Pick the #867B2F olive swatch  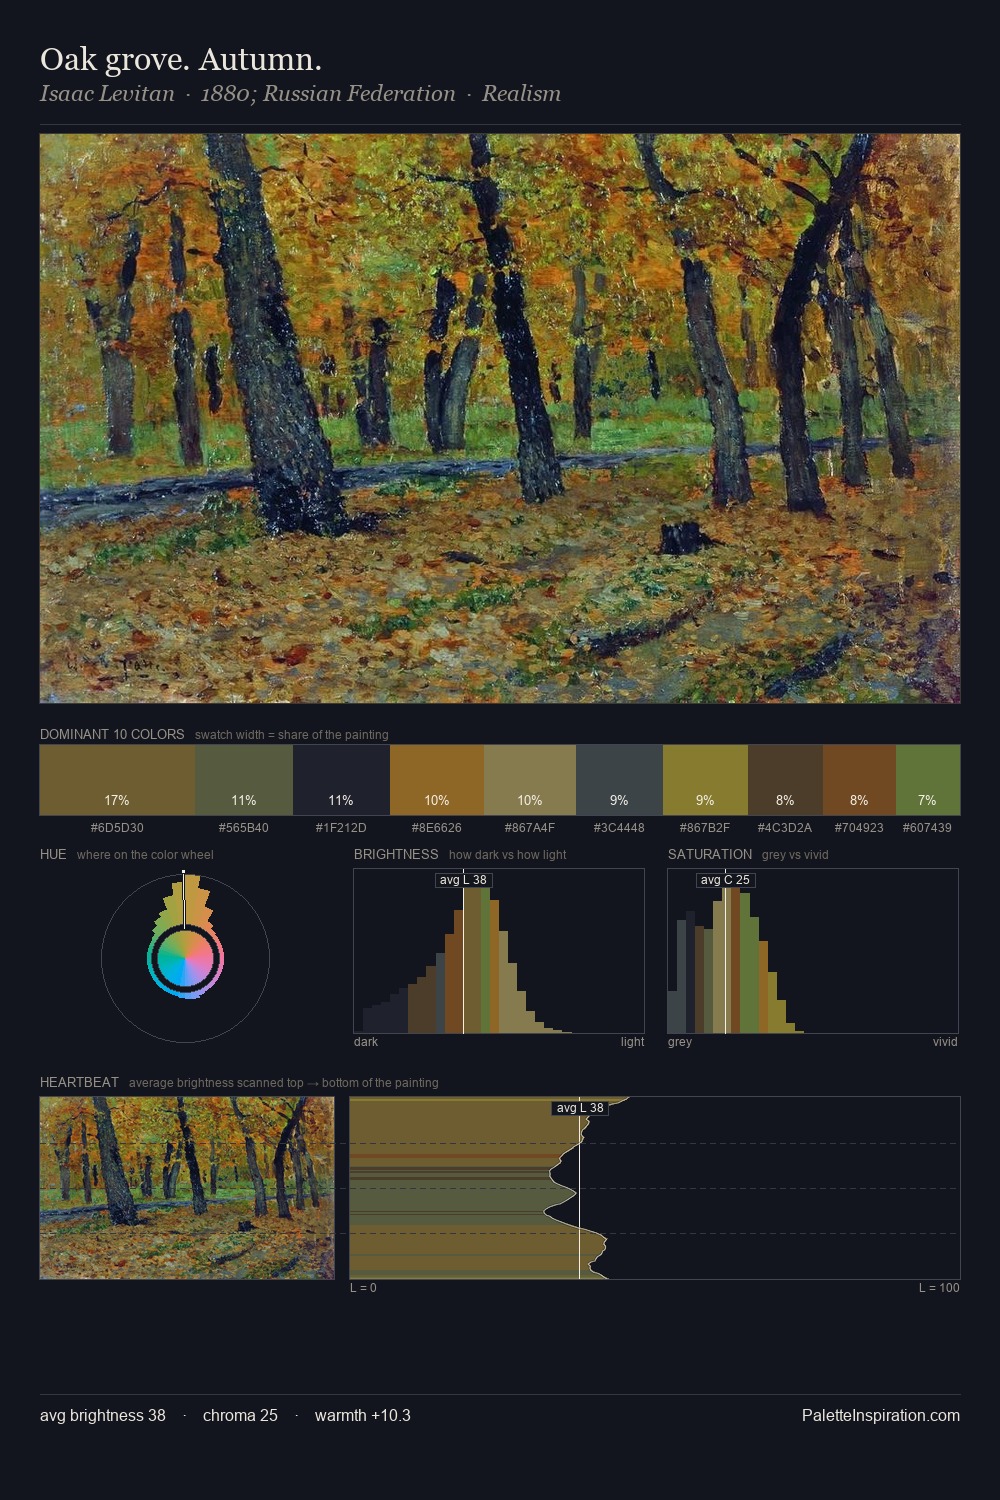pyautogui.click(x=705, y=780)
